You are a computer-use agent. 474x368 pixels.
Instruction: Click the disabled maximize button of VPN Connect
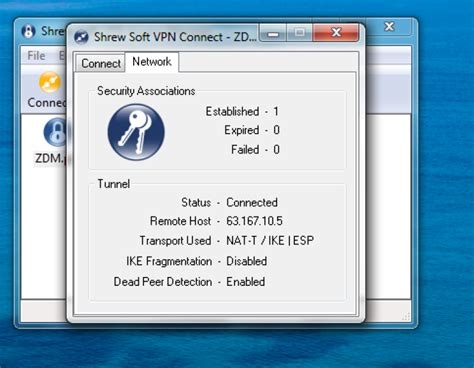coord(299,33)
